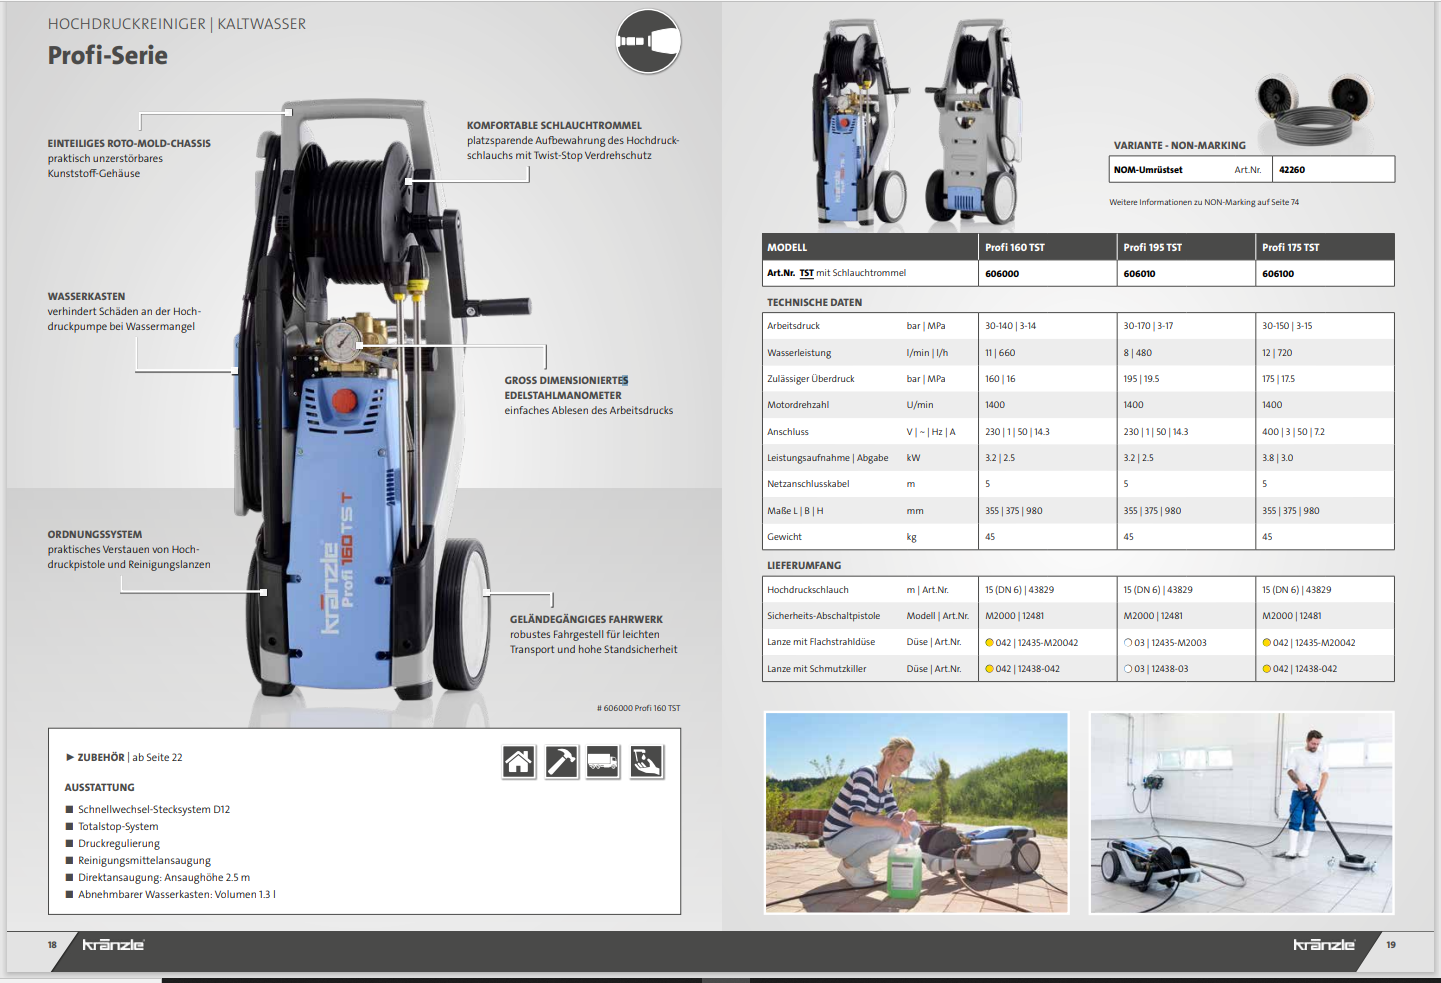Click the 'EINTEILIGES ROTO-MOLD-CHASSIS' label
This screenshot has height=983, width=1441.
(129, 144)
